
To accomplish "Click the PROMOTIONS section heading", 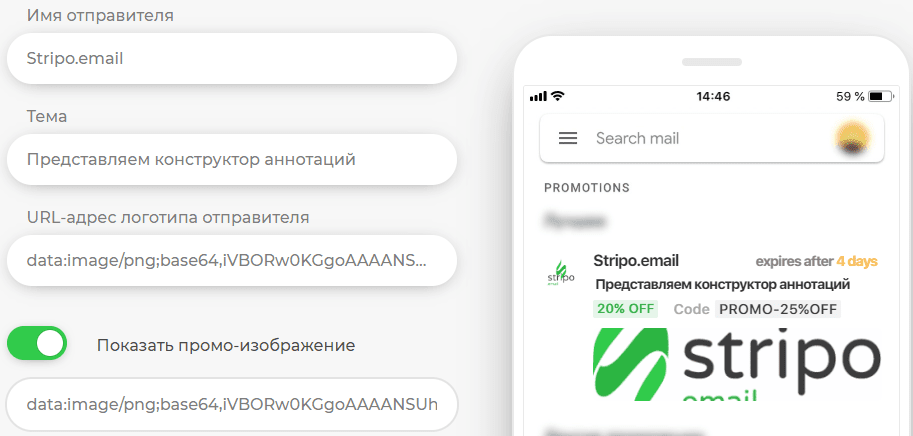I will pyautogui.click(x=587, y=188).
